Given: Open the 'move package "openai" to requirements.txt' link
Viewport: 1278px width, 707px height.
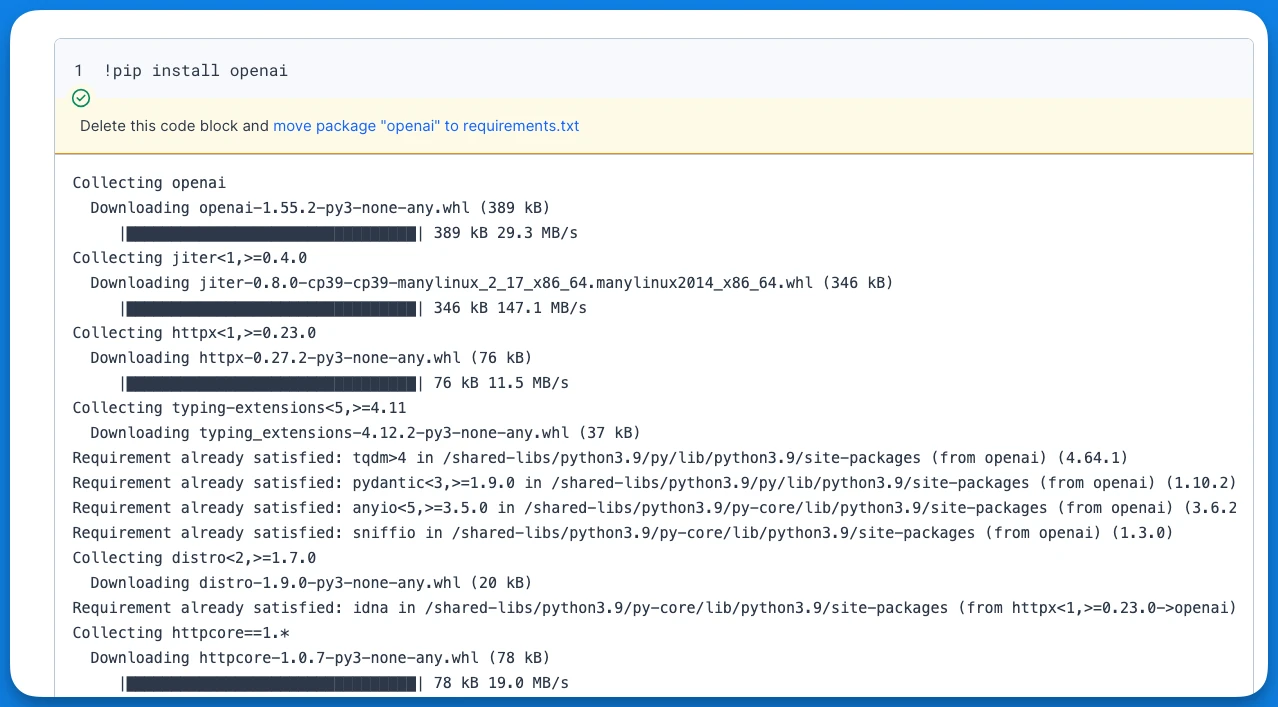Looking at the screenshot, I should pos(426,126).
